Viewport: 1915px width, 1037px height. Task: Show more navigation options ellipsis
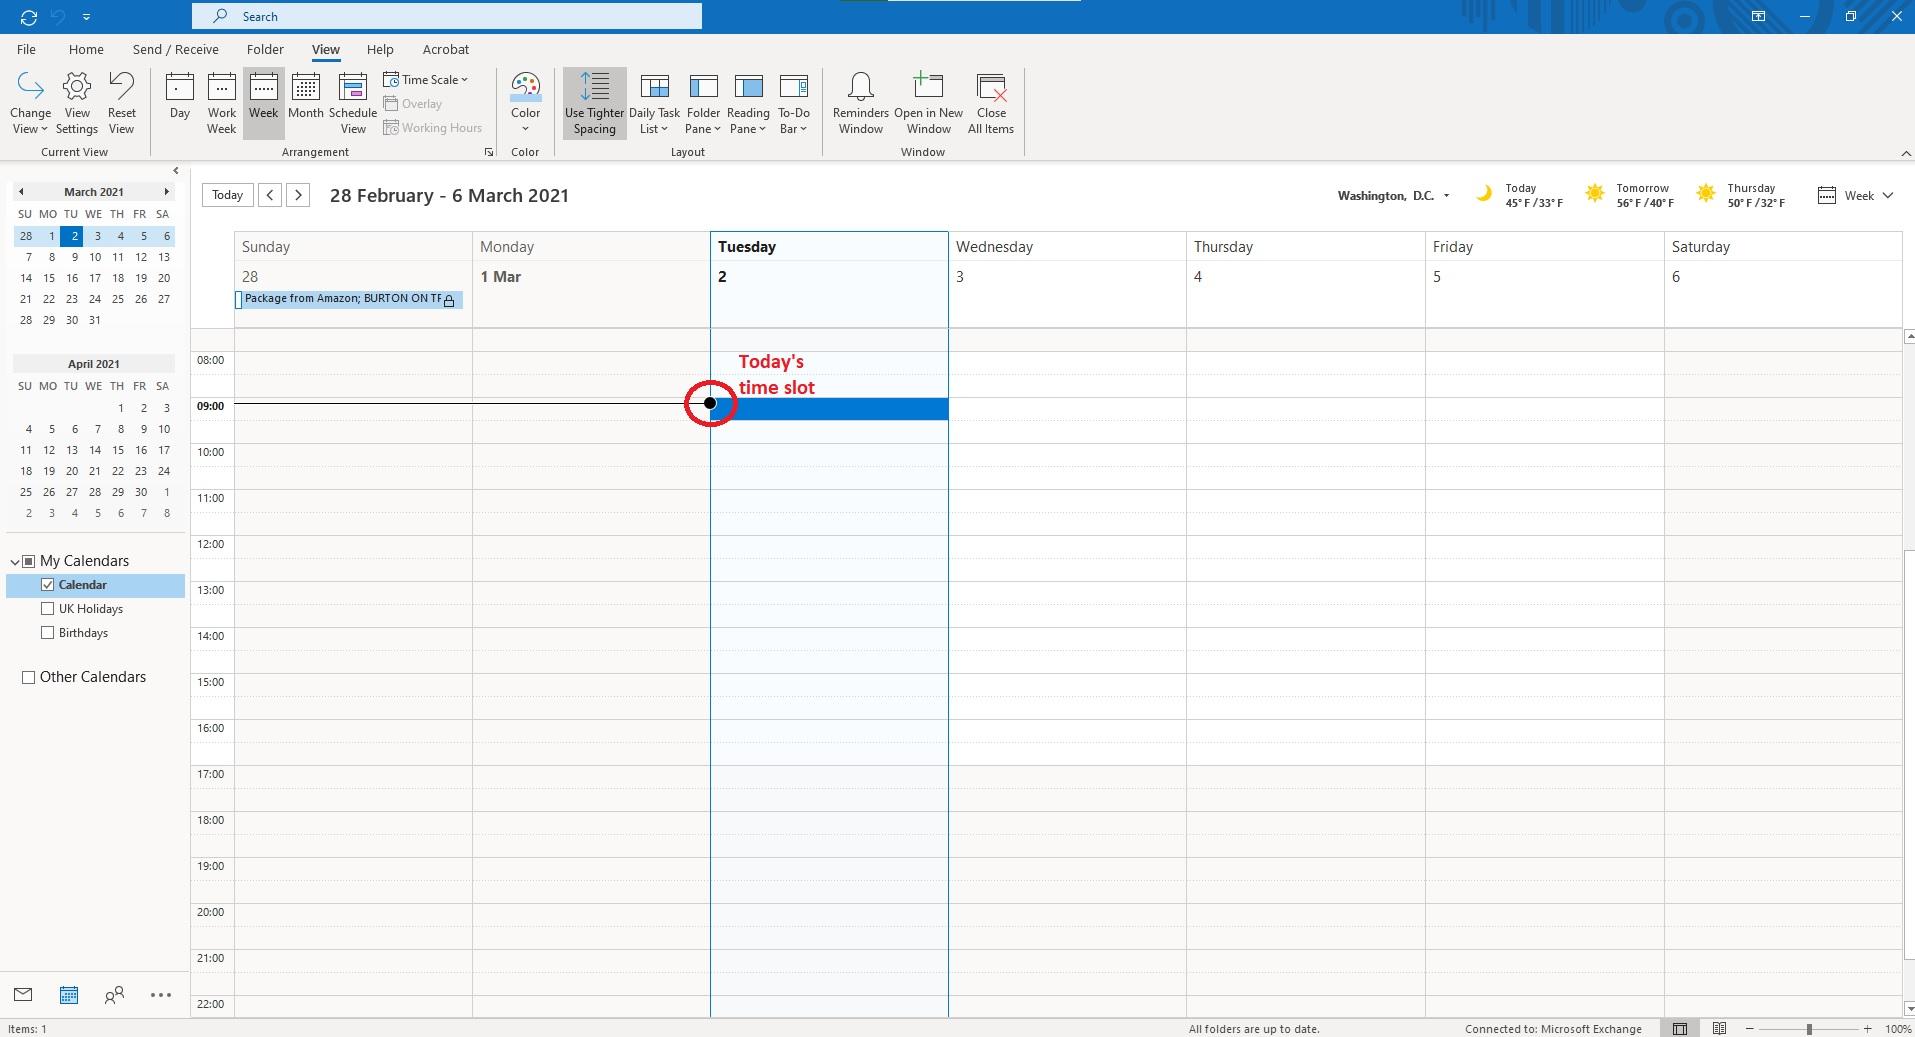pyautogui.click(x=161, y=994)
